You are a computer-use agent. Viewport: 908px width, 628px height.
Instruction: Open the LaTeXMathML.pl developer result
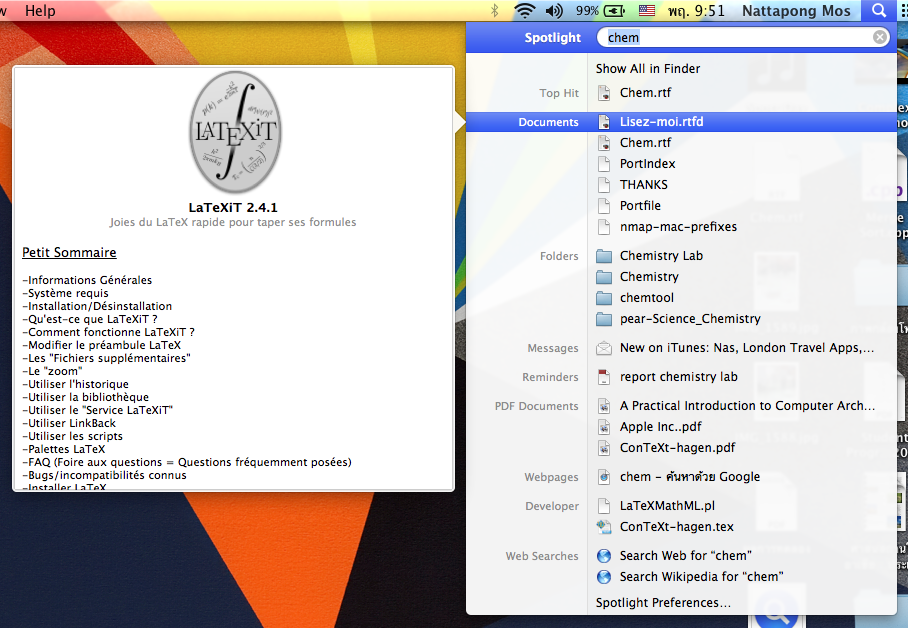point(667,506)
